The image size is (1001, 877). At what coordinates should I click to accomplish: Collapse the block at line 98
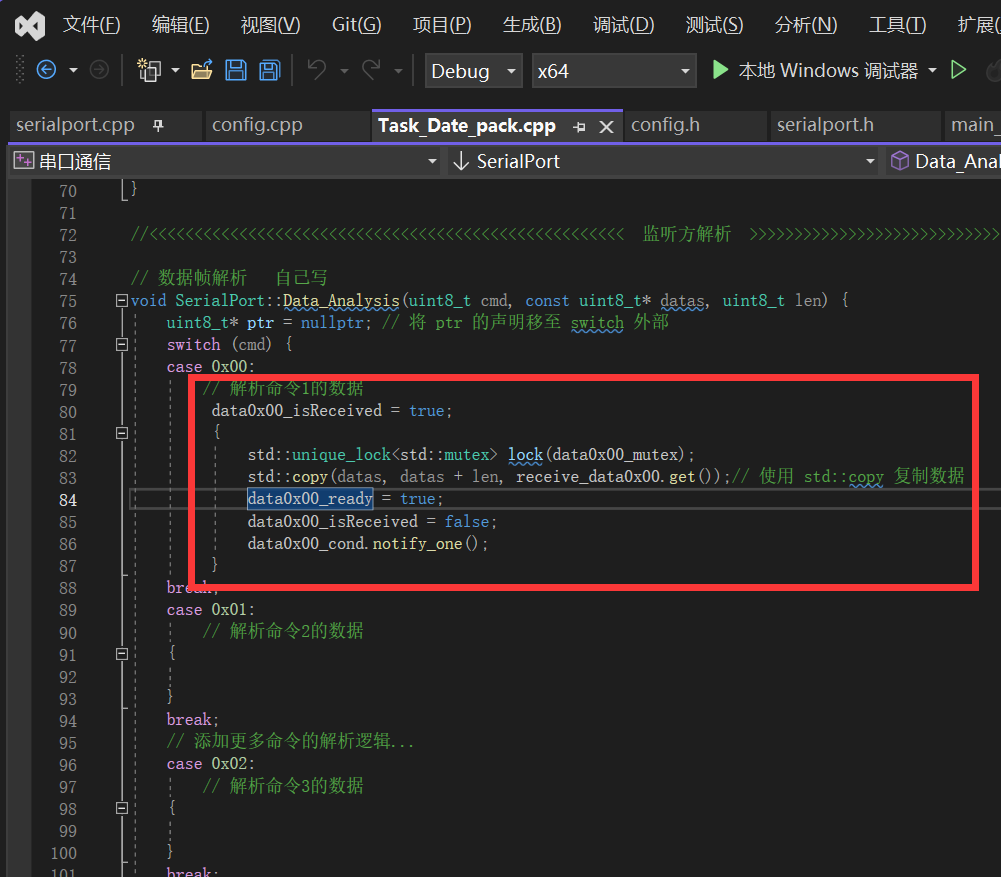click(121, 808)
